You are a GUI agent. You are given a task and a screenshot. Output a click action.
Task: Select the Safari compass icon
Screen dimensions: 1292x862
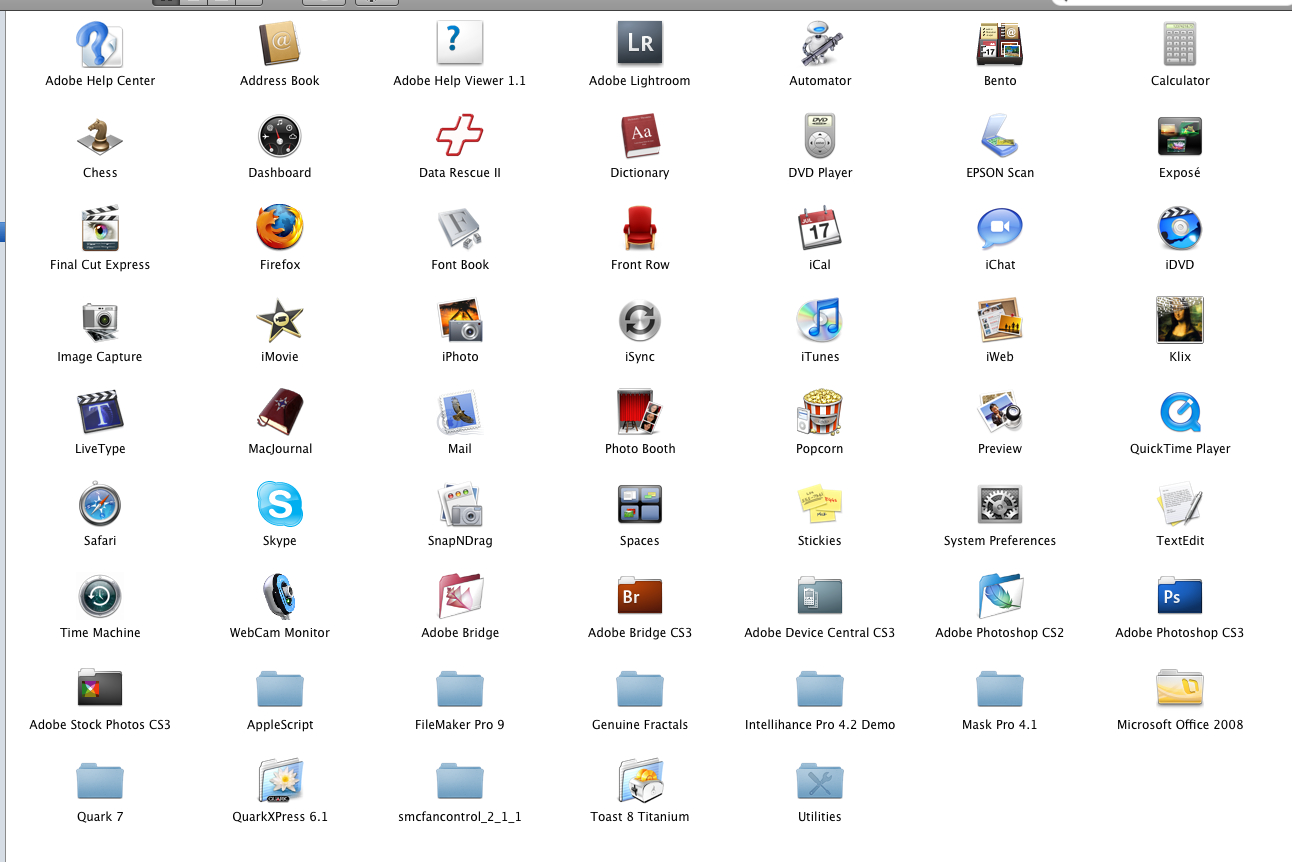100,504
